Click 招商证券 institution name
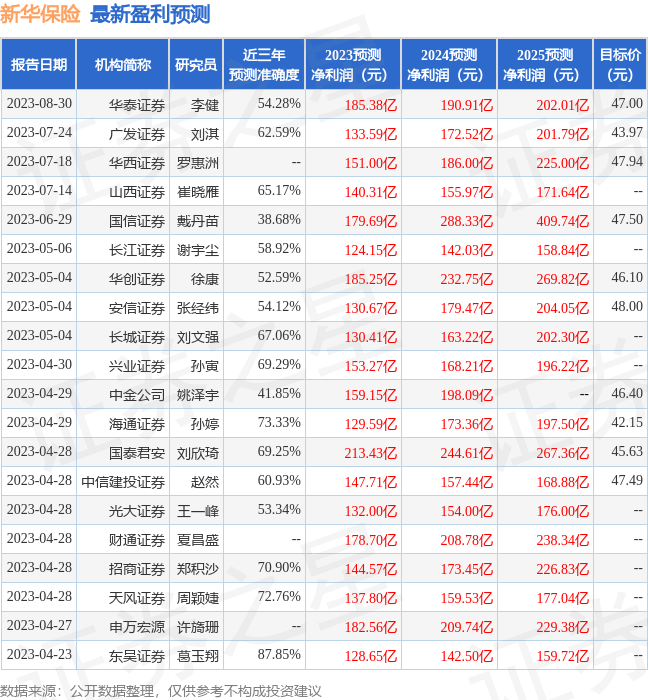This screenshot has width=648, height=700. (137, 570)
